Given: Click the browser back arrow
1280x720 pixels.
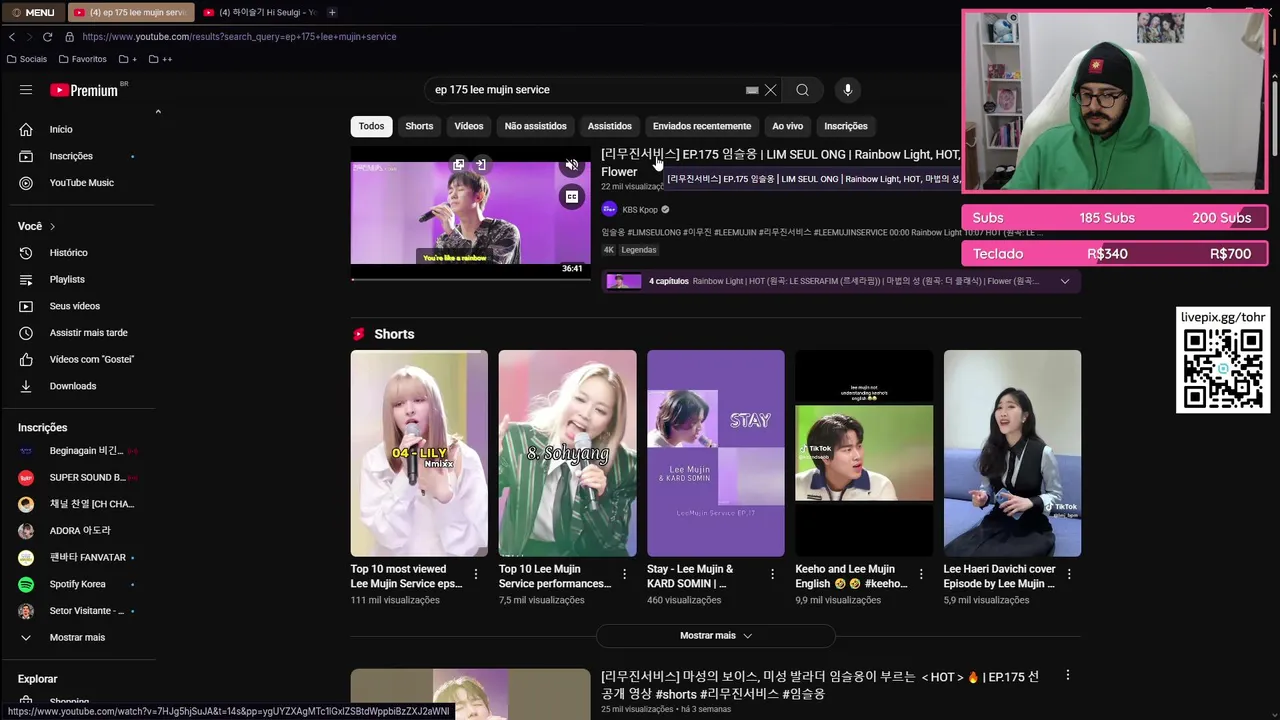Looking at the screenshot, I should coord(12,37).
